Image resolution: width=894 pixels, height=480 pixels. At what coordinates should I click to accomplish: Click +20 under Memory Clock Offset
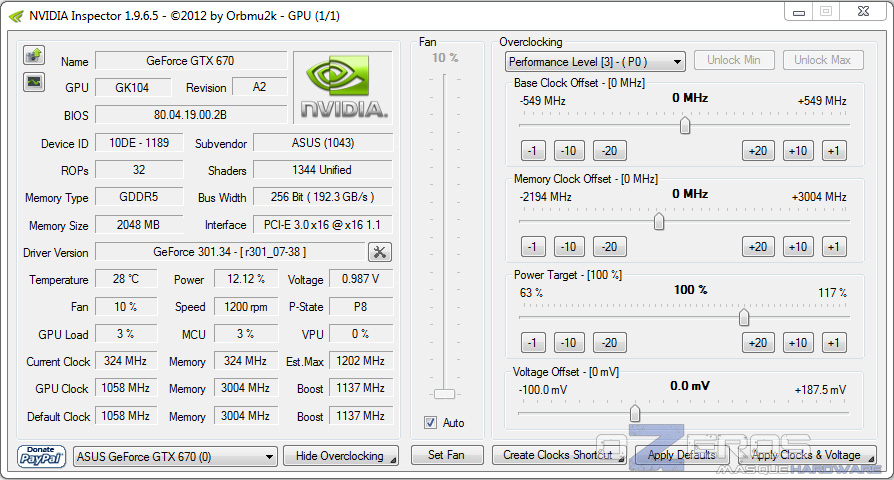[758, 247]
